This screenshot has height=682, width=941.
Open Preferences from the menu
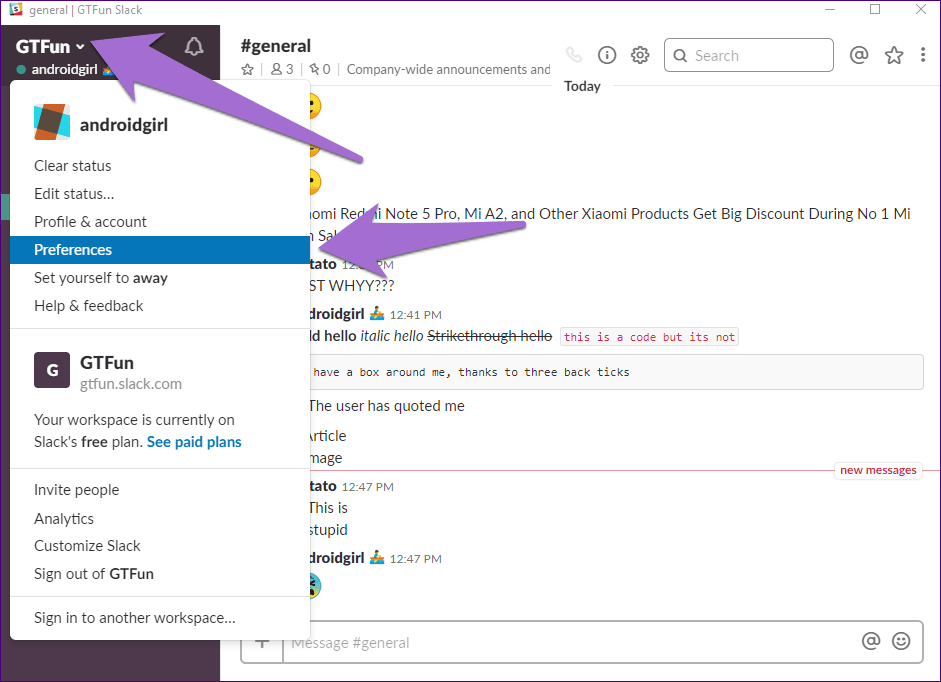tap(160, 250)
